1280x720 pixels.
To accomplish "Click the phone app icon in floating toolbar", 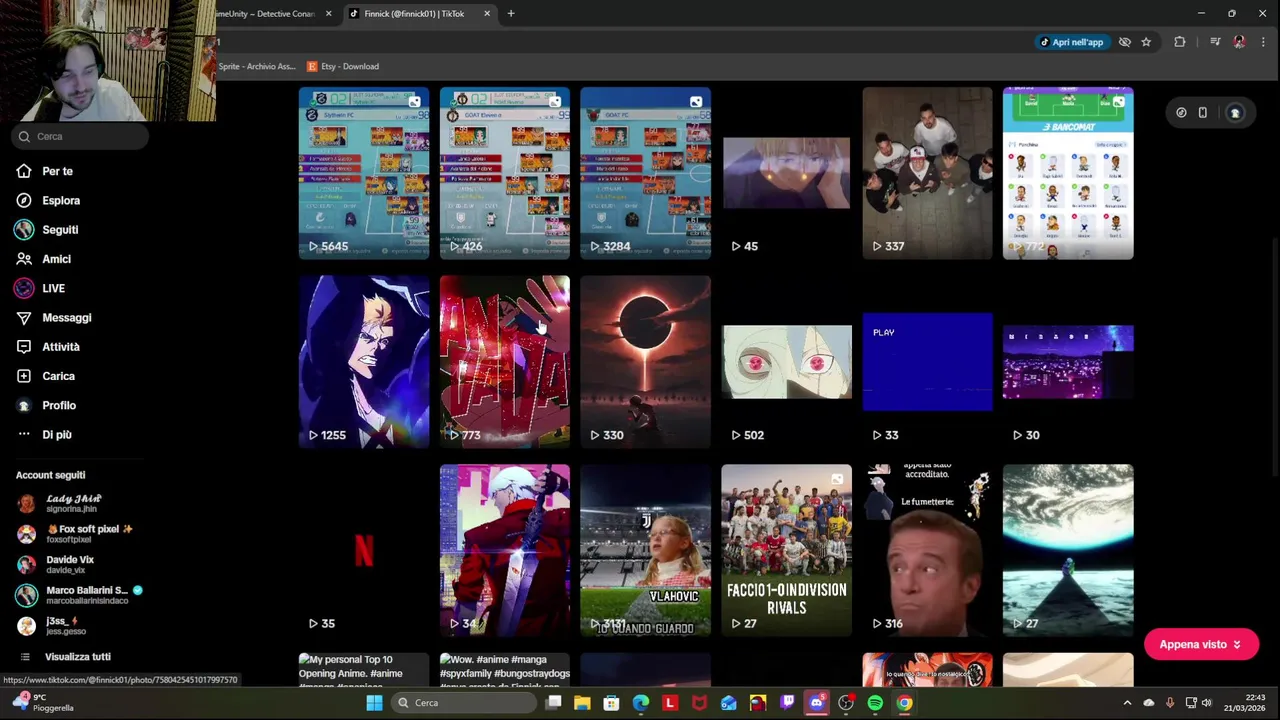I will pos(1203,113).
